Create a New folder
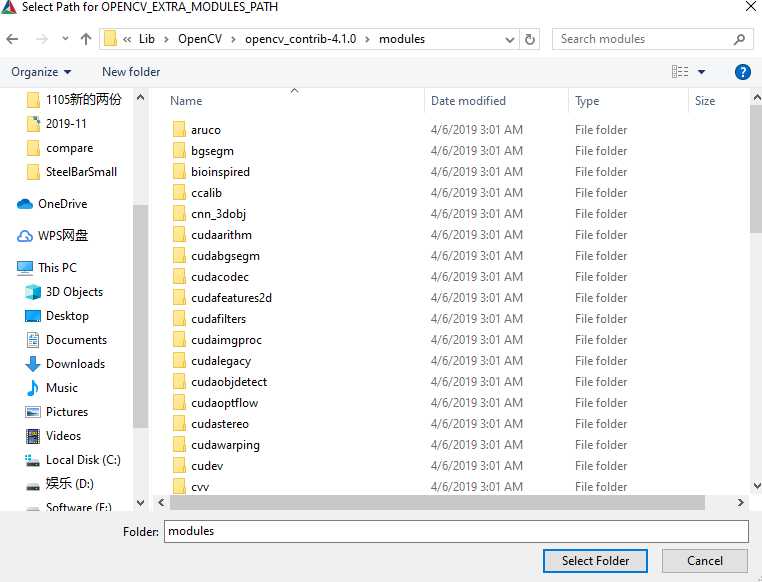Viewport: 762px width, 582px height. pyautogui.click(x=131, y=72)
